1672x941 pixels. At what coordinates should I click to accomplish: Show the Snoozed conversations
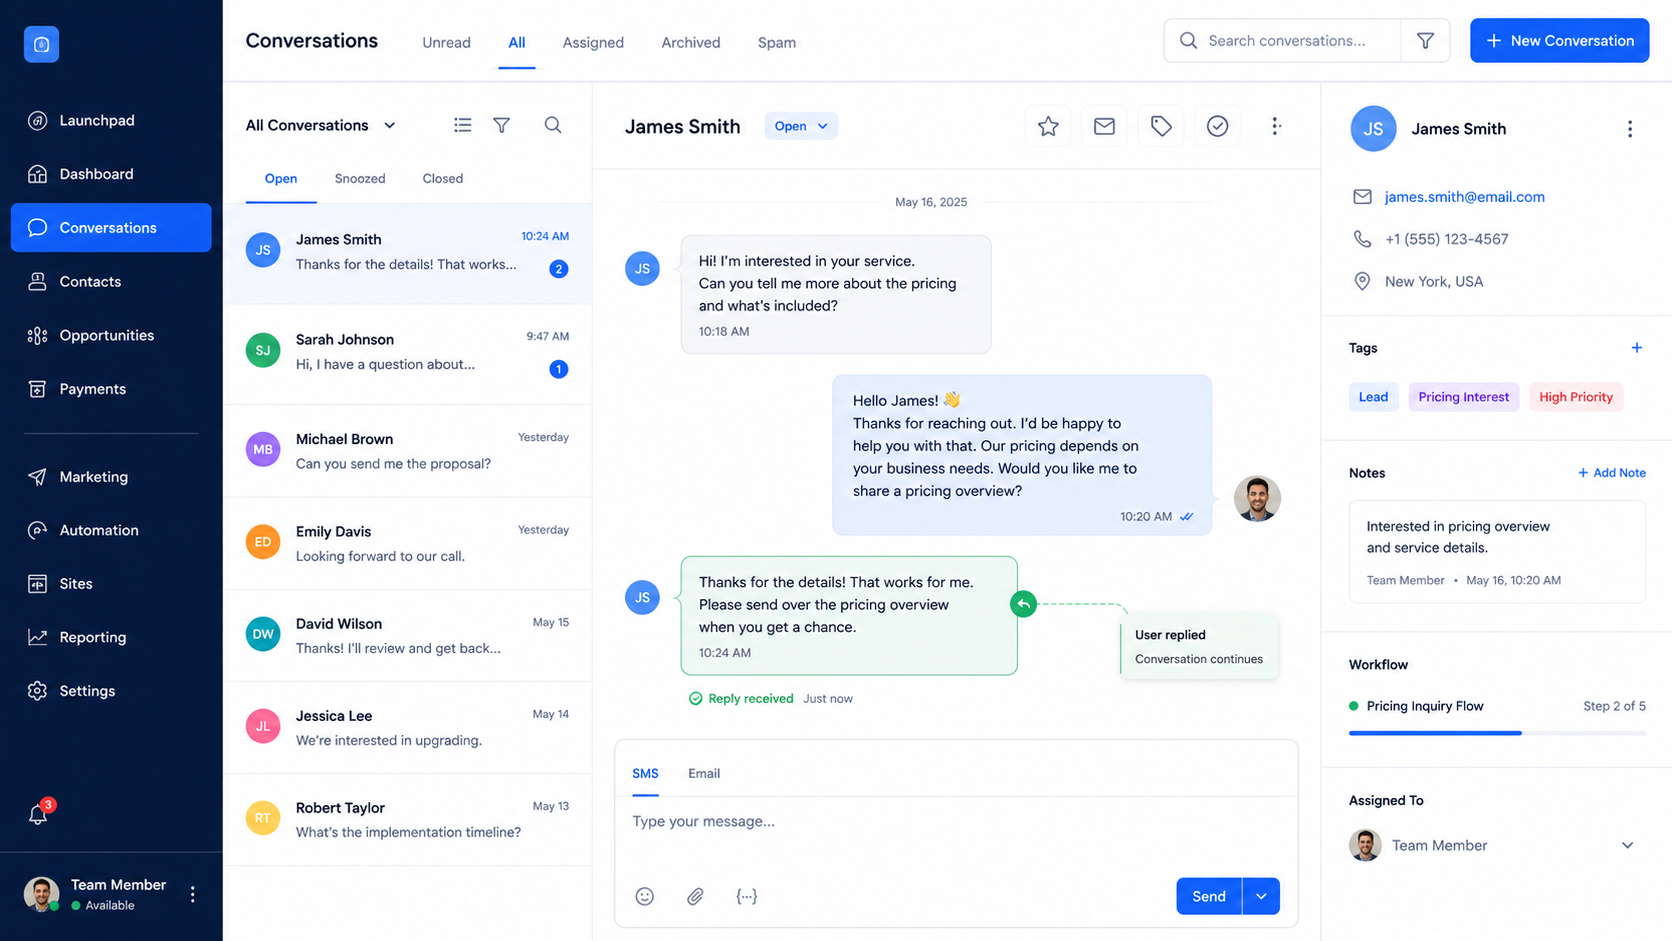tap(360, 179)
